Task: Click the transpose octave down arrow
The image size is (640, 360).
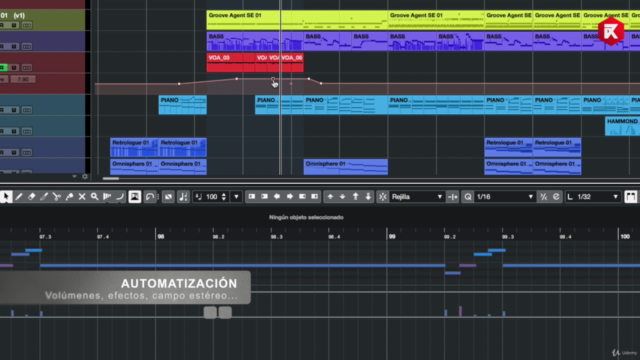Action: 368,197
